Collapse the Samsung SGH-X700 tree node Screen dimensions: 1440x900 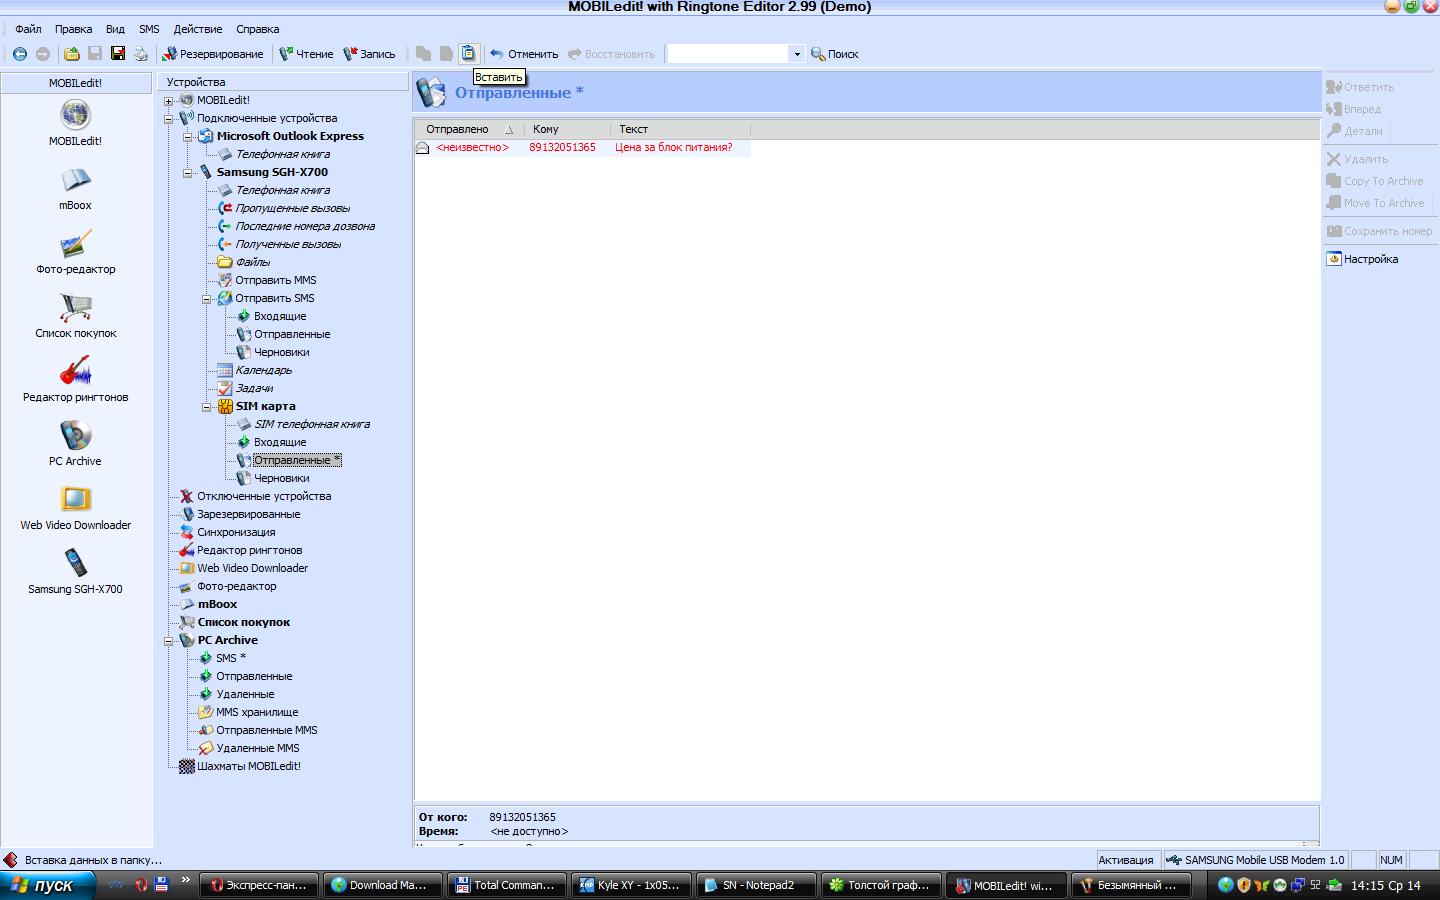pos(187,173)
